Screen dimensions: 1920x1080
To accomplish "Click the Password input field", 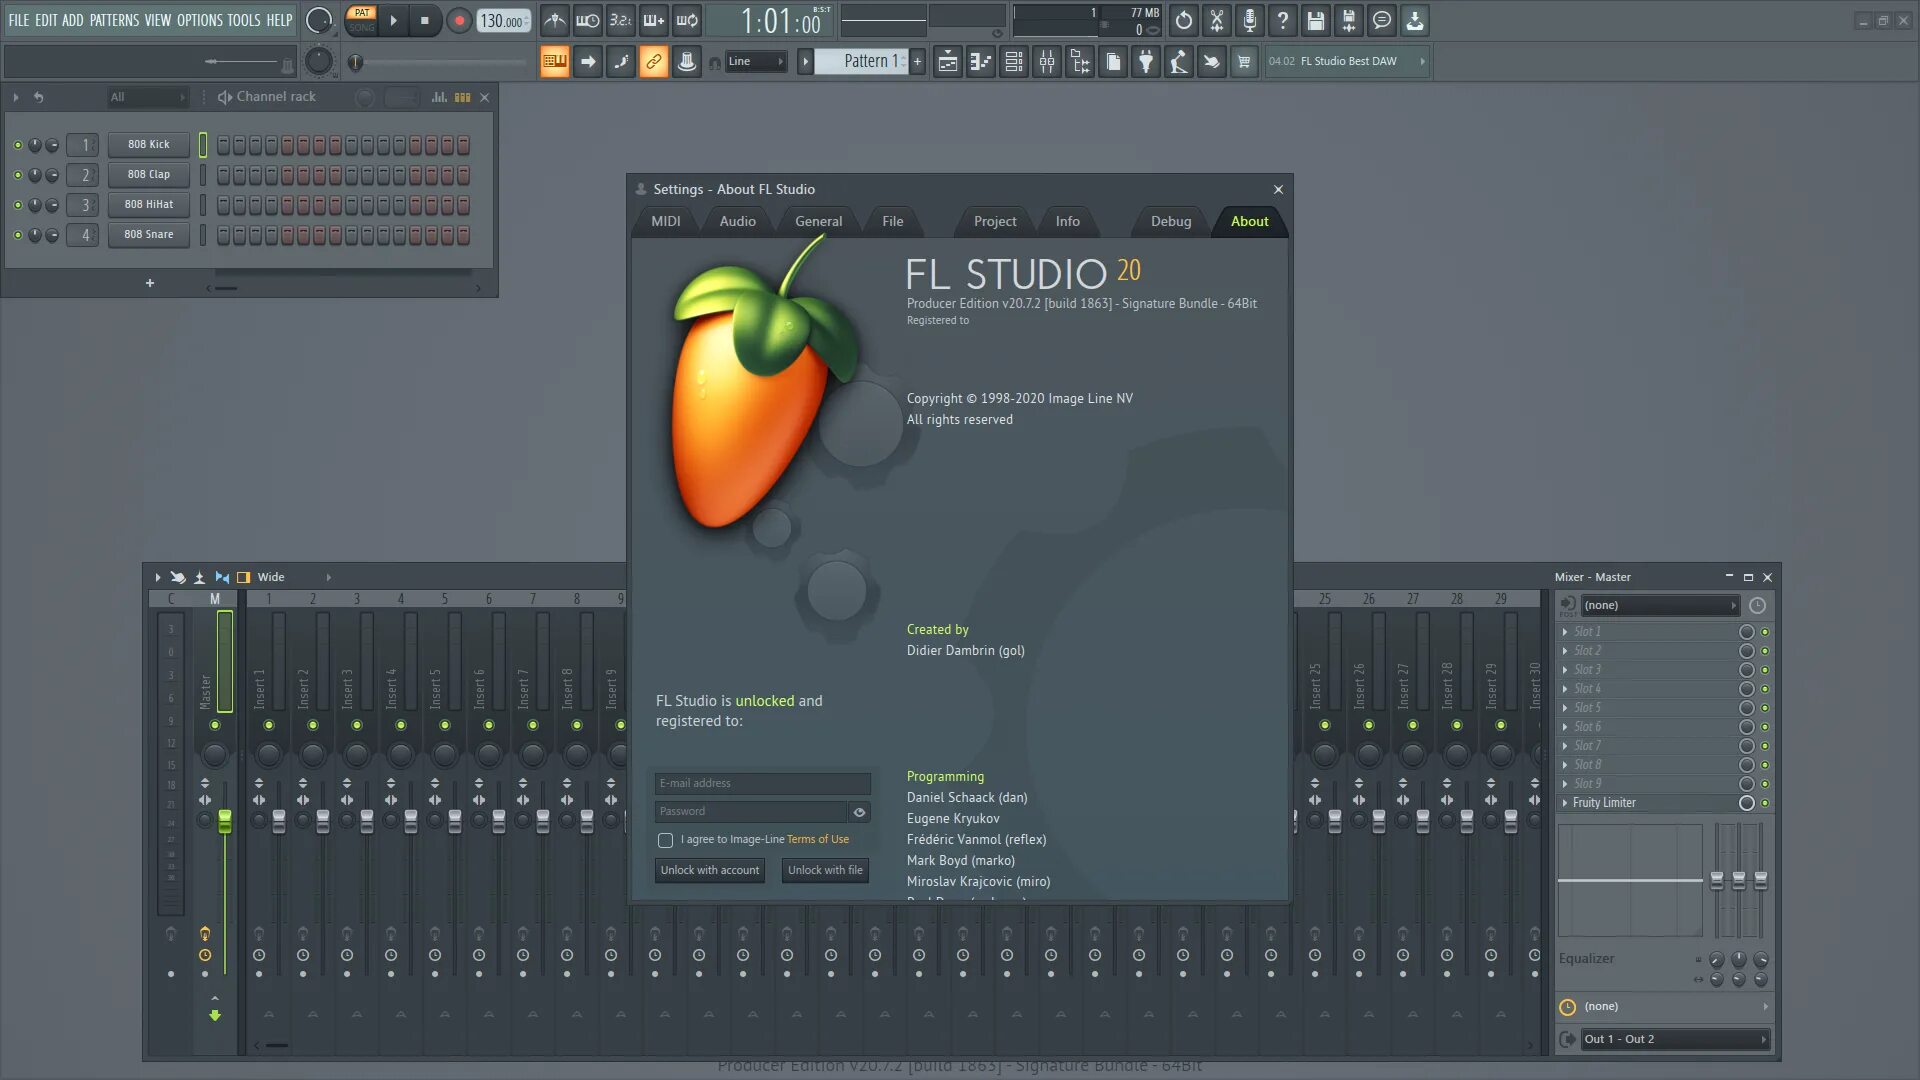I will (751, 812).
